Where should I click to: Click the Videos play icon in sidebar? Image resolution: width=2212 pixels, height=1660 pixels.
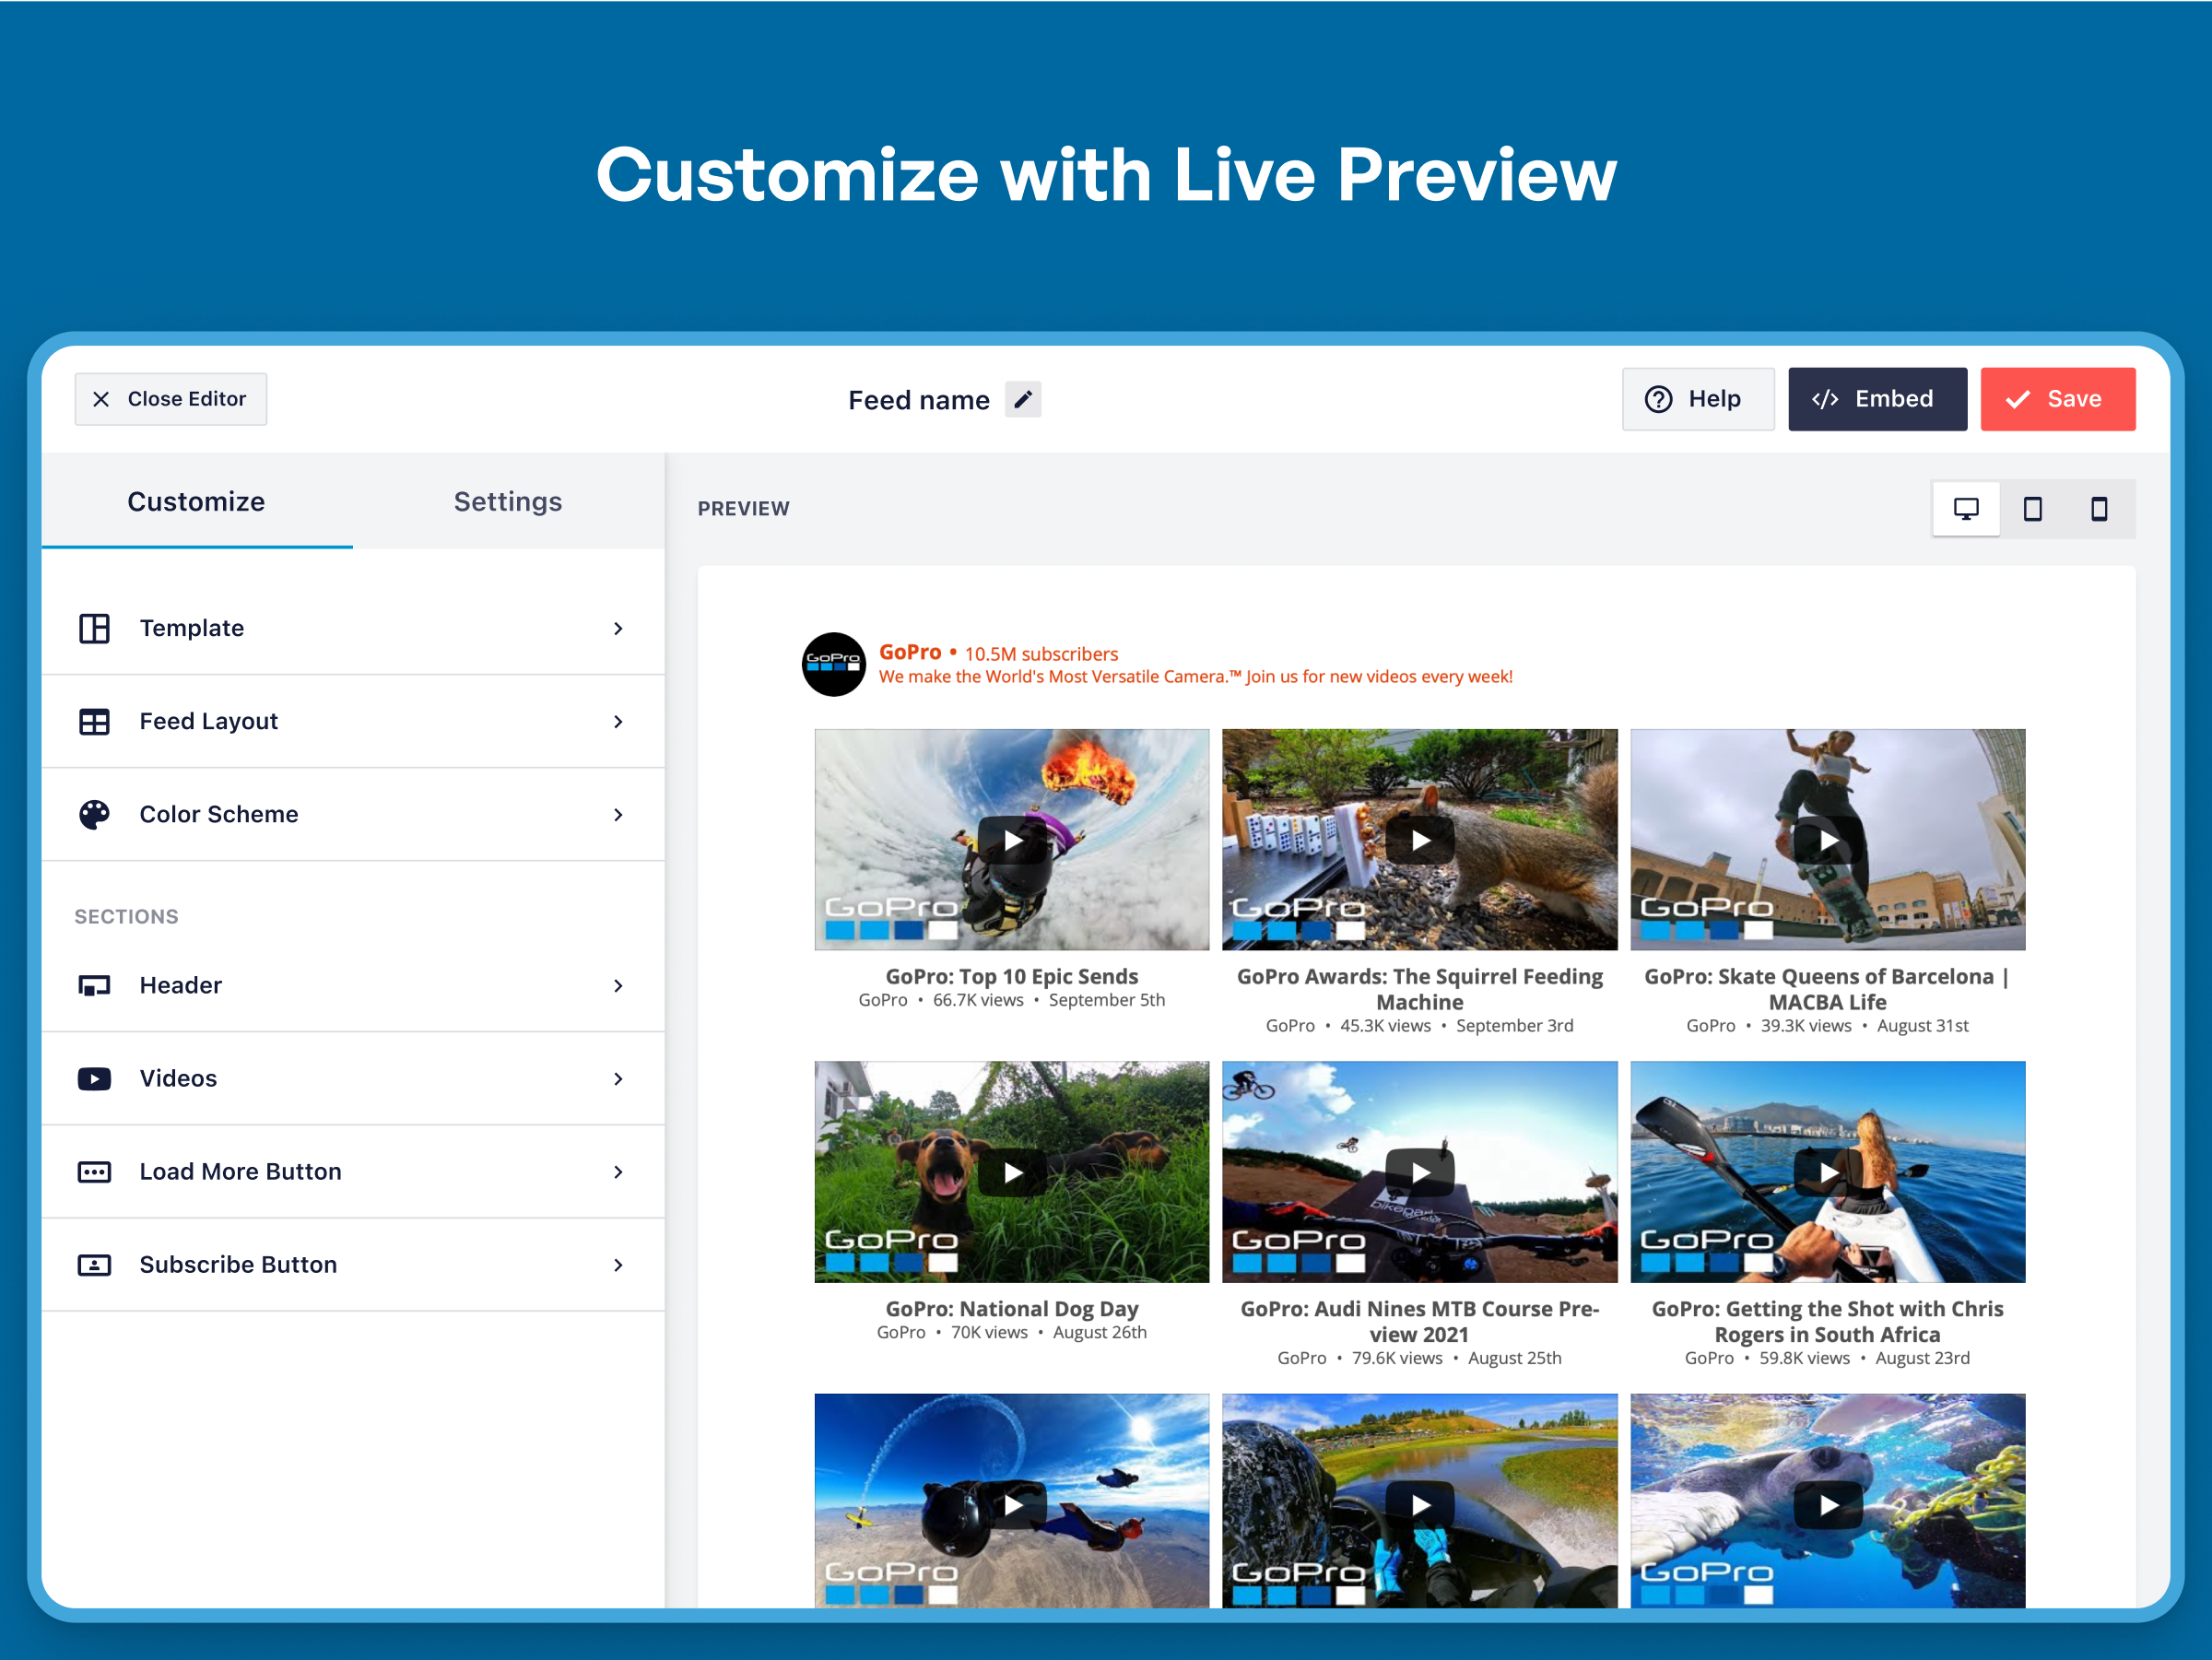94,1078
